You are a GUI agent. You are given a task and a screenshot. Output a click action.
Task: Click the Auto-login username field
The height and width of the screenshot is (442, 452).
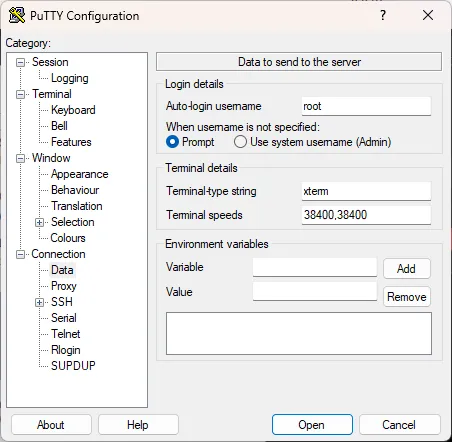click(x=366, y=106)
